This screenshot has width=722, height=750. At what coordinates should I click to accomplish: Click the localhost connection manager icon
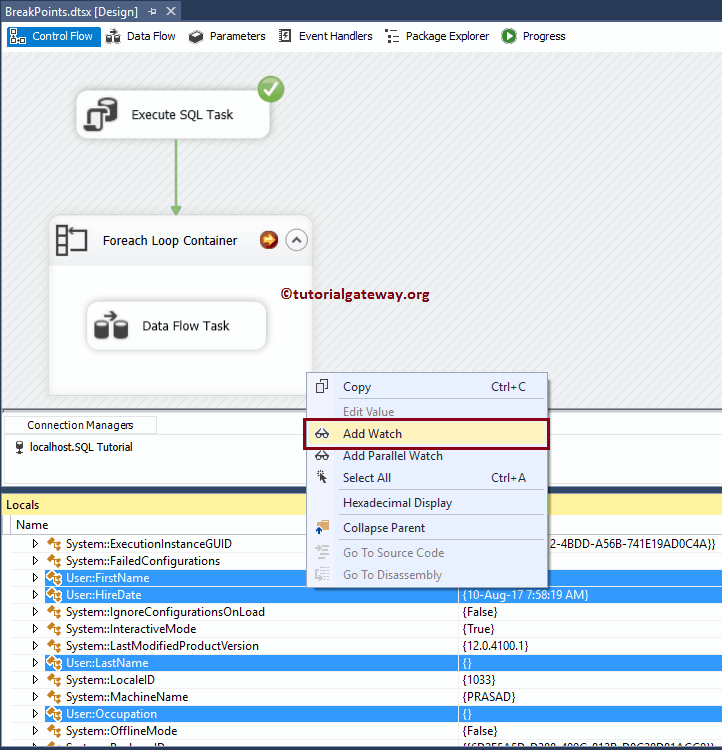pos(20,447)
